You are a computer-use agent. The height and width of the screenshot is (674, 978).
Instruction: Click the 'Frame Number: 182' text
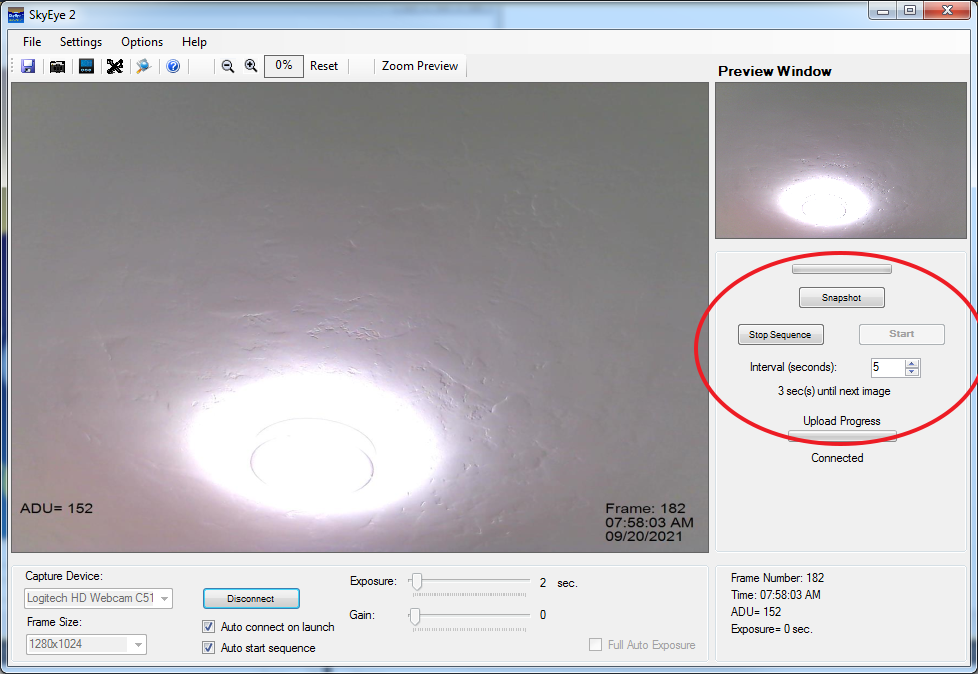tap(777, 578)
